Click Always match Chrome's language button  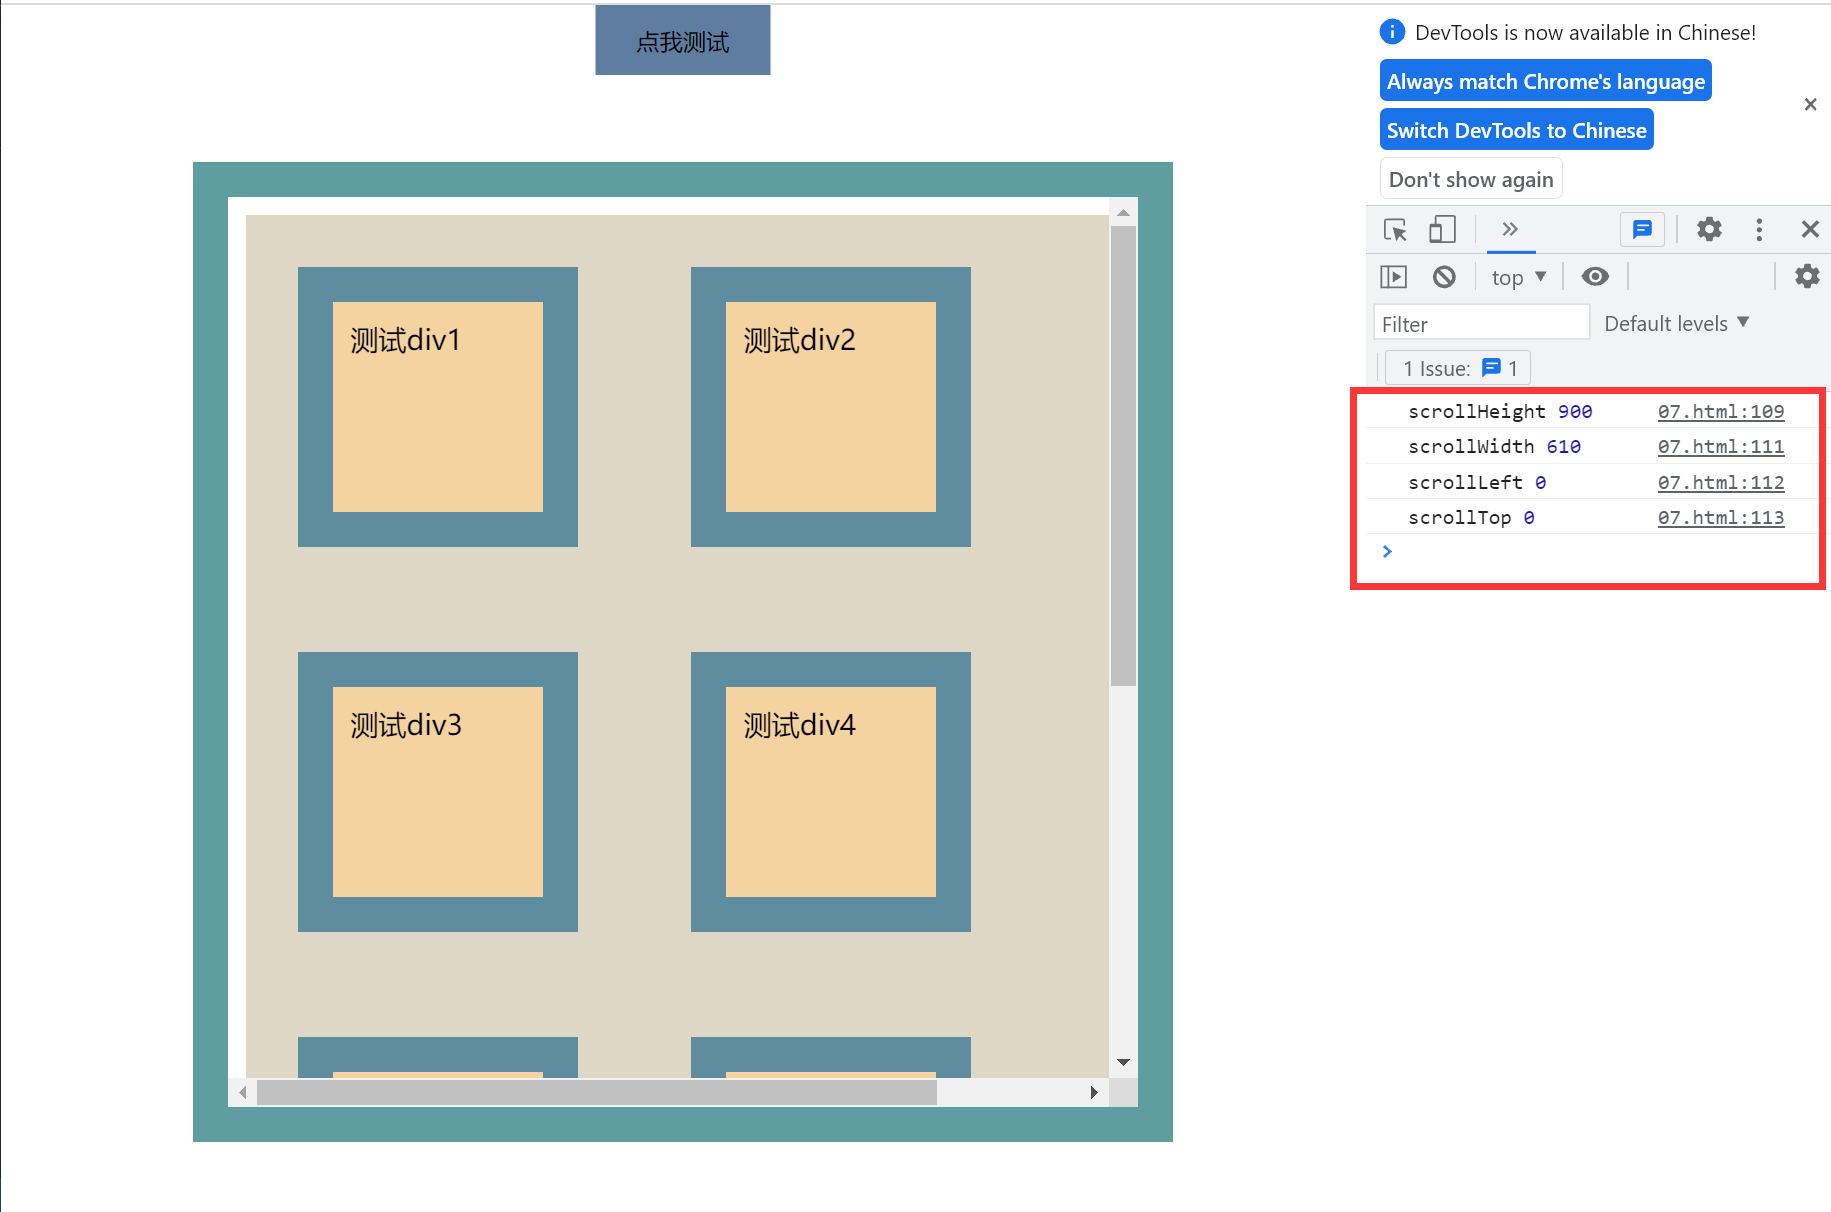pyautogui.click(x=1546, y=81)
